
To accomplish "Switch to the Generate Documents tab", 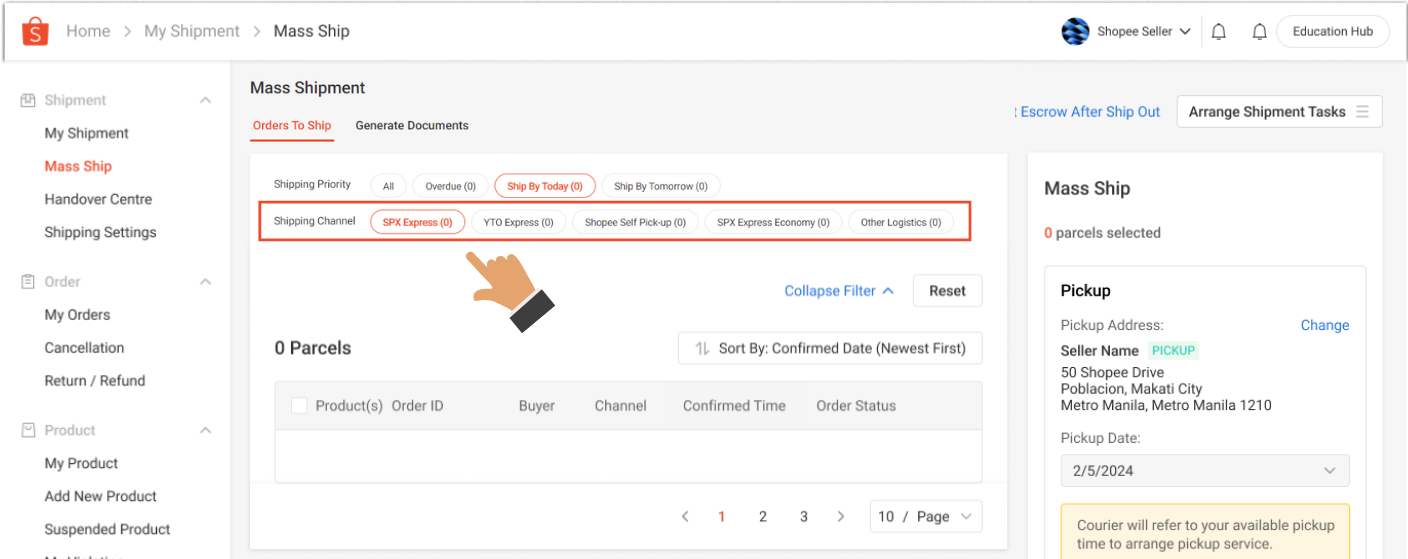I will 412,125.
